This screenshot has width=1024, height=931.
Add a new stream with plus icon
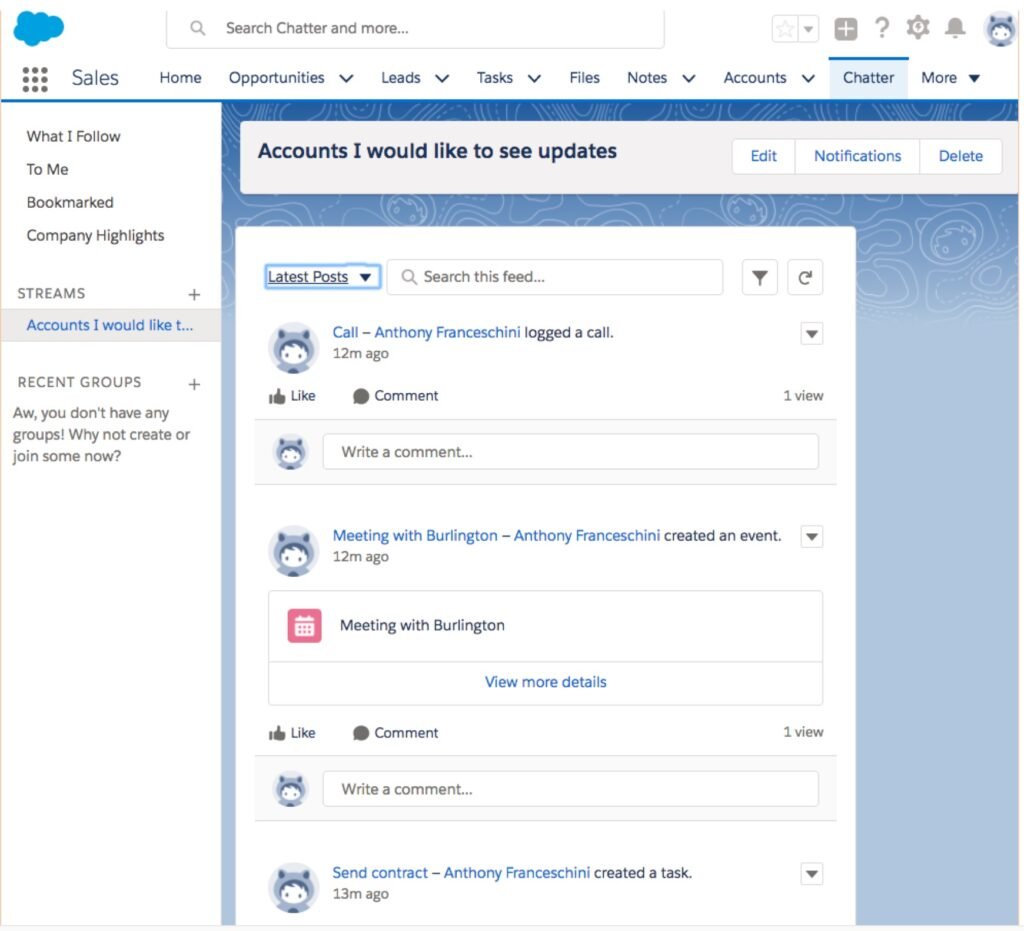pos(194,294)
